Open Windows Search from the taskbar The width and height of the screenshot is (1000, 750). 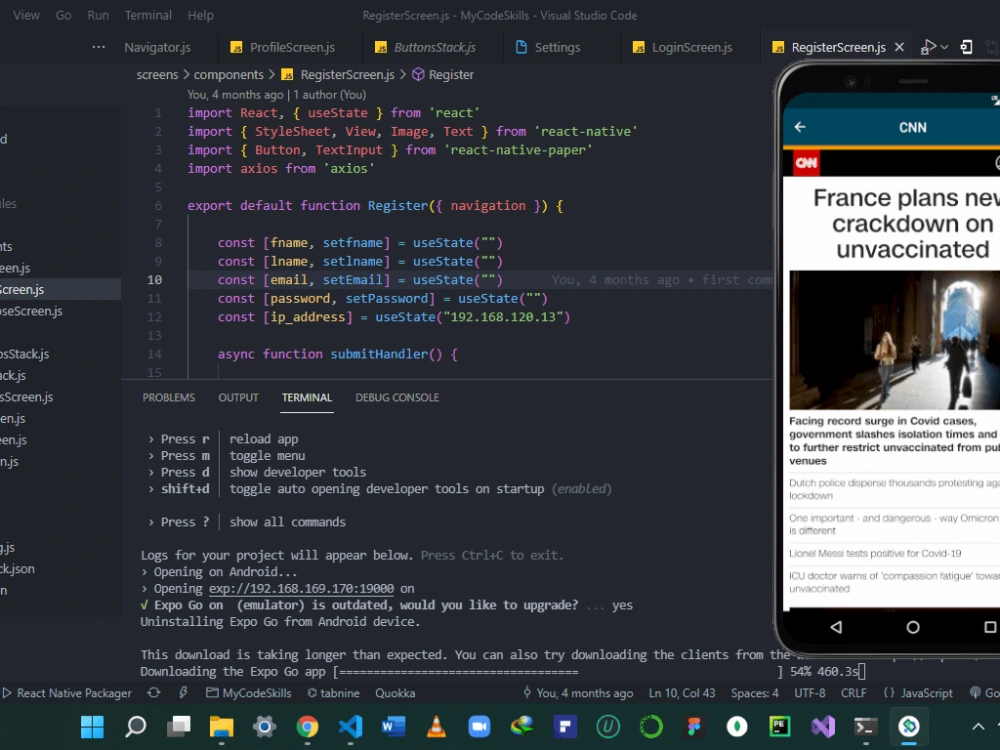tap(135, 726)
